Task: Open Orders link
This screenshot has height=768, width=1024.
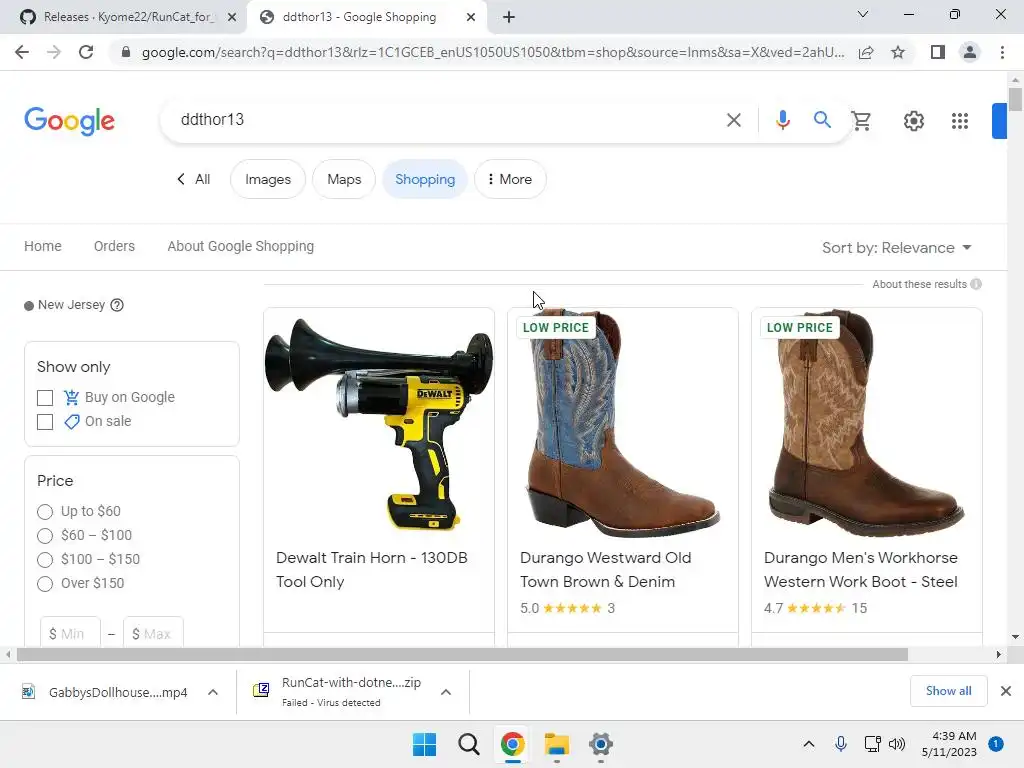Action: click(114, 246)
